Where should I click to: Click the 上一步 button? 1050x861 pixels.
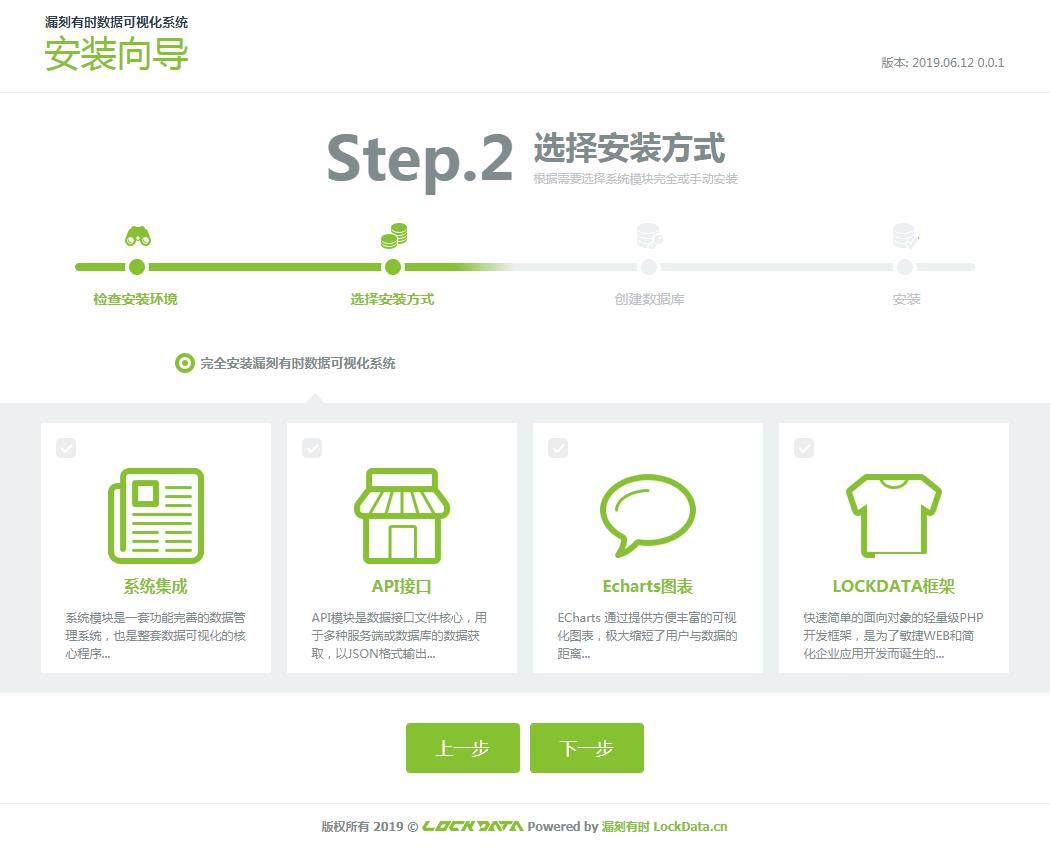pos(463,748)
